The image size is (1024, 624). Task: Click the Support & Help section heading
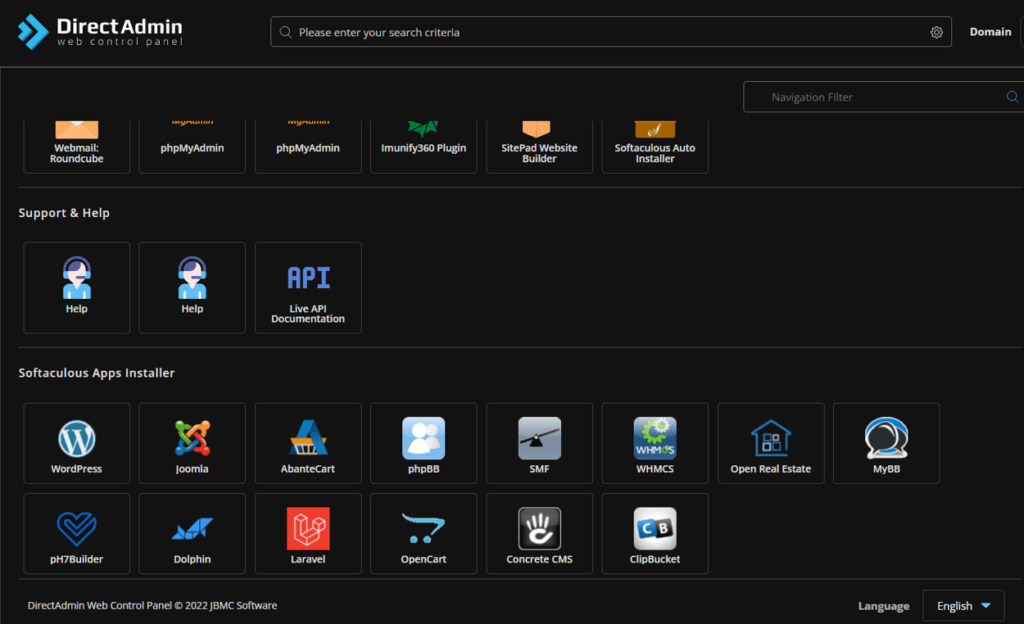coord(64,213)
